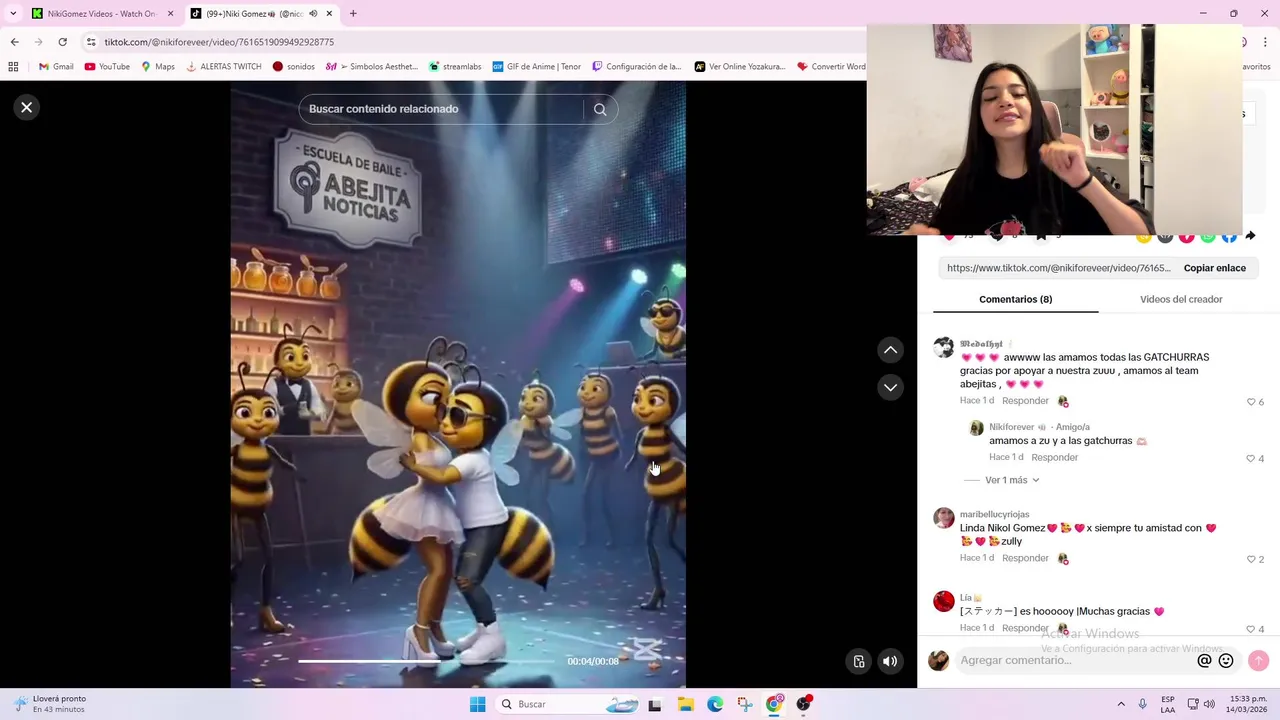Viewport: 1280px width, 720px height.
Task: Open a new browser tab
Action: point(353,14)
